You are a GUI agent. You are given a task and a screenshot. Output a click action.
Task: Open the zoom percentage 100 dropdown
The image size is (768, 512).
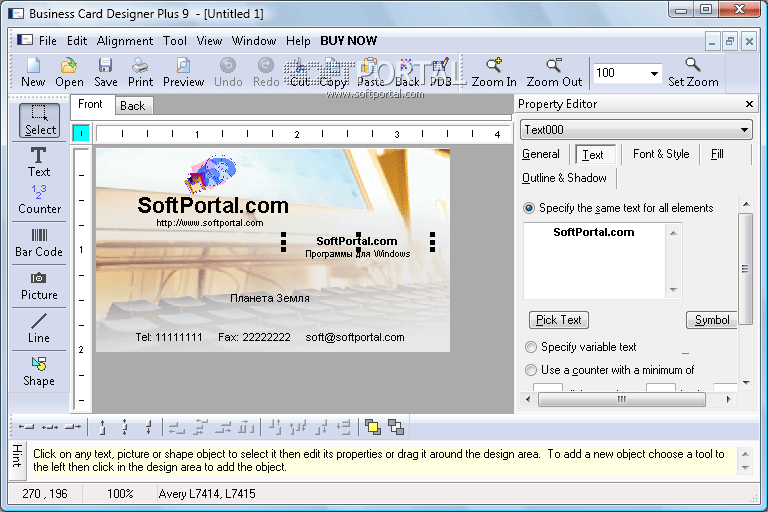click(654, 73)
